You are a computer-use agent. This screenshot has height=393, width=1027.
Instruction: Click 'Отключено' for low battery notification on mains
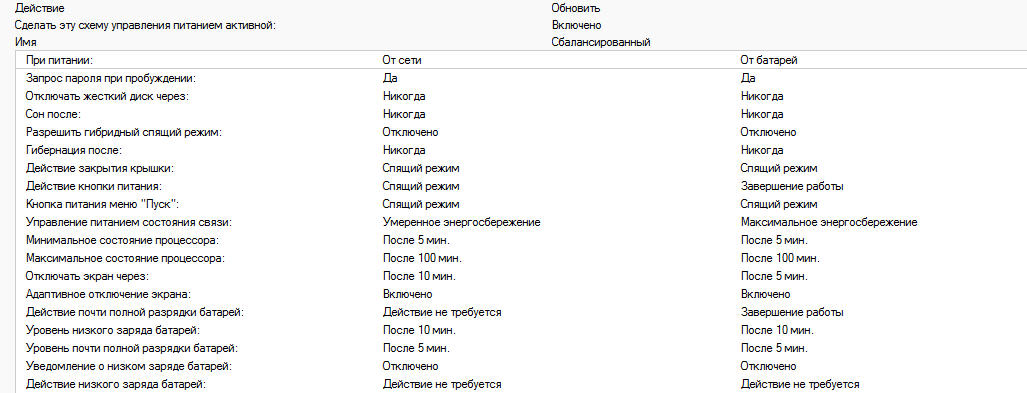411,366
